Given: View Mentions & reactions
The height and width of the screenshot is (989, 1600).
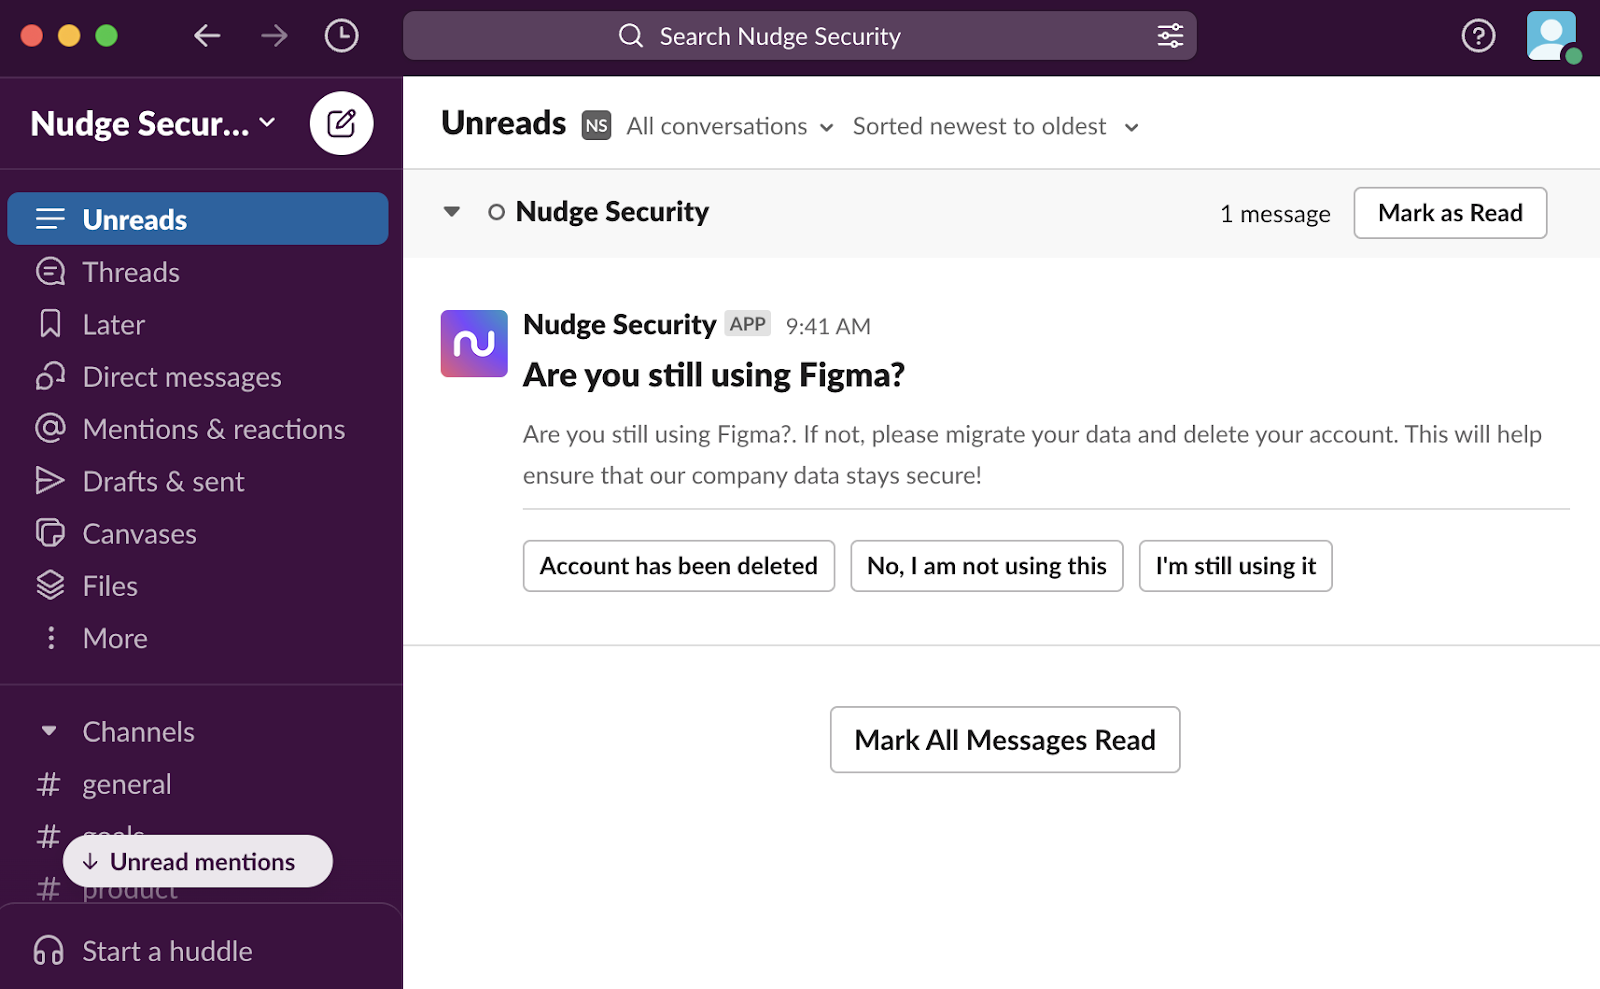Looking at the screenshot, I should pyautogui.click(x=213, y=428).
